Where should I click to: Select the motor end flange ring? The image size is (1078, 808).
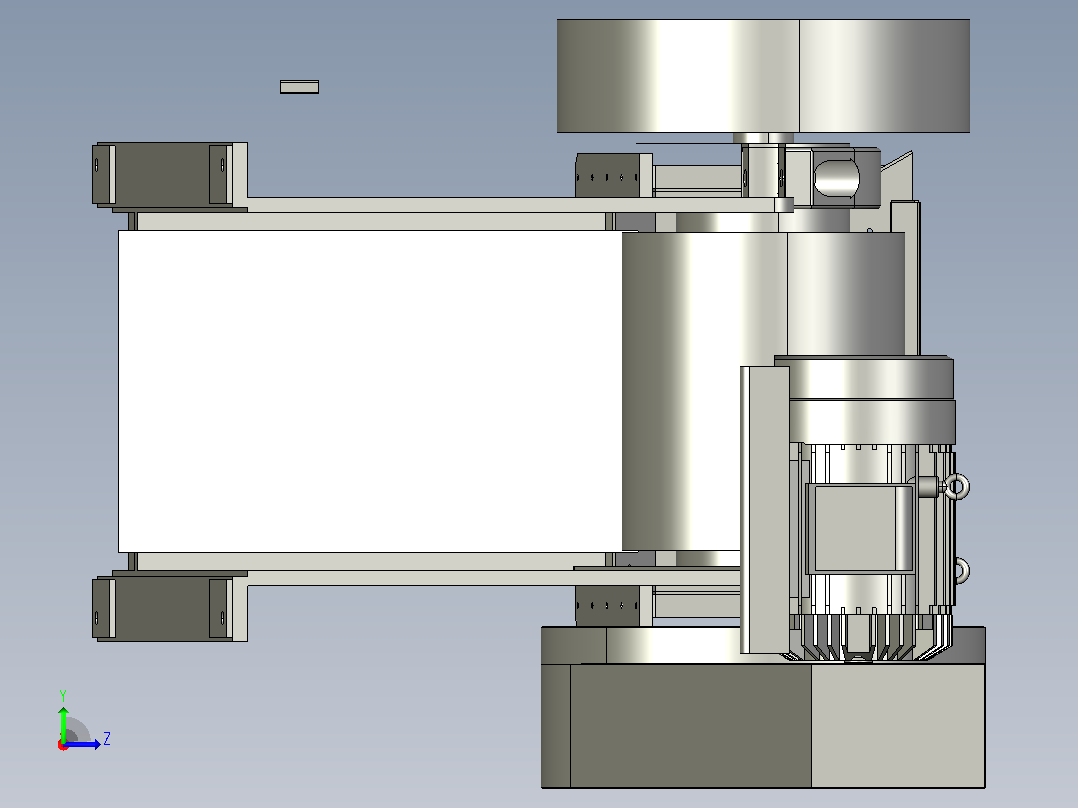pyautogui.click(x=864, y=378)
